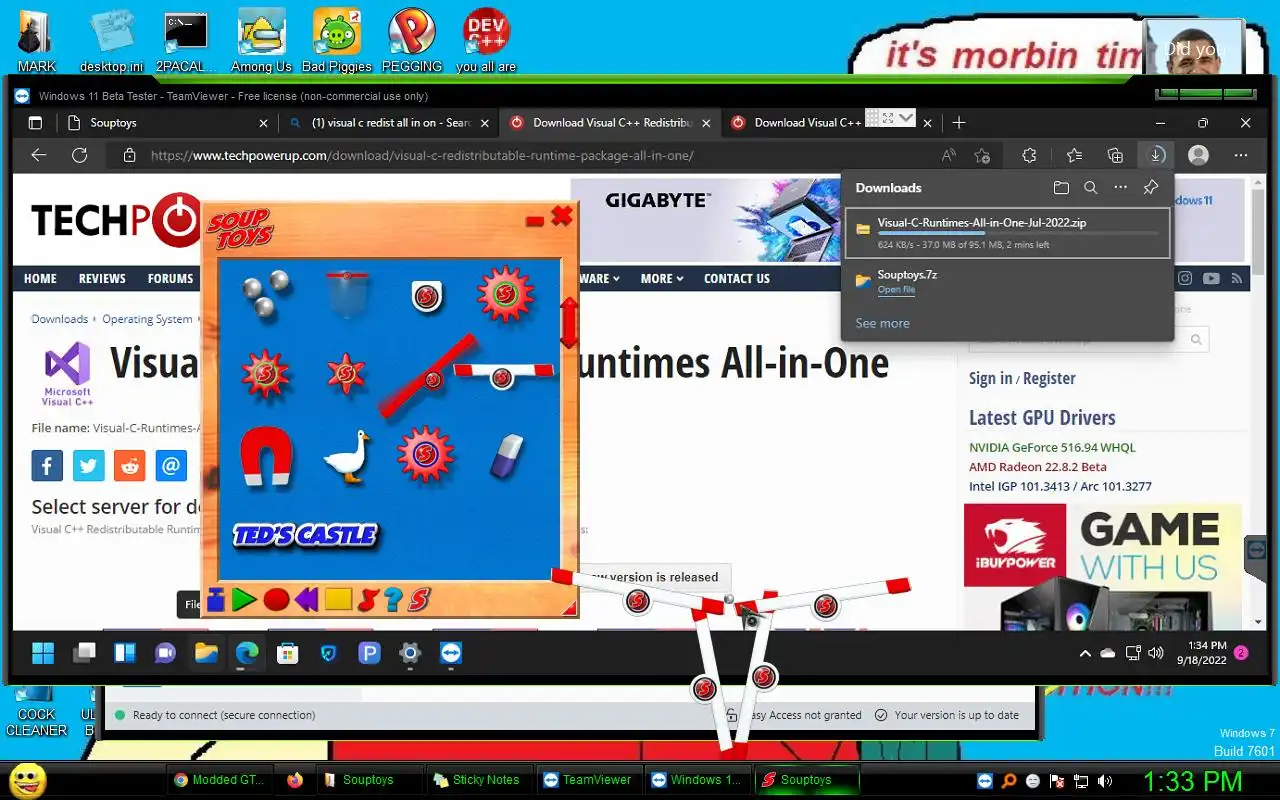Click the yellow square stop button

pyautogui.click(x=338, y=599)
